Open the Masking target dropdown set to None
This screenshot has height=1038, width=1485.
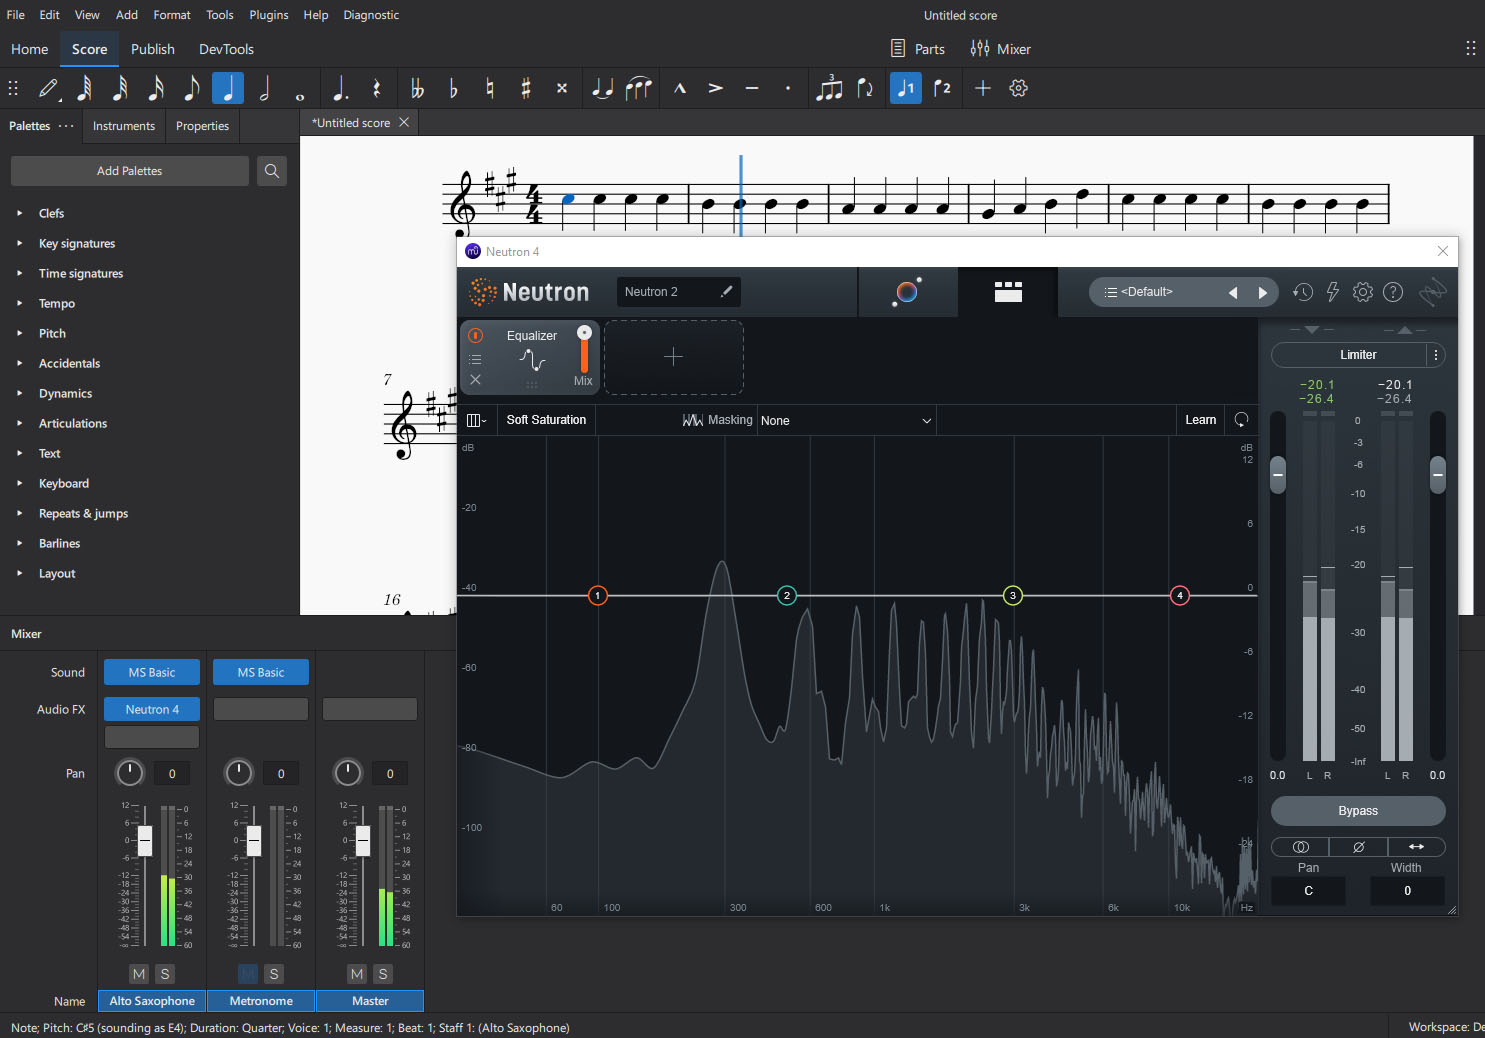(x=846, y=420)
